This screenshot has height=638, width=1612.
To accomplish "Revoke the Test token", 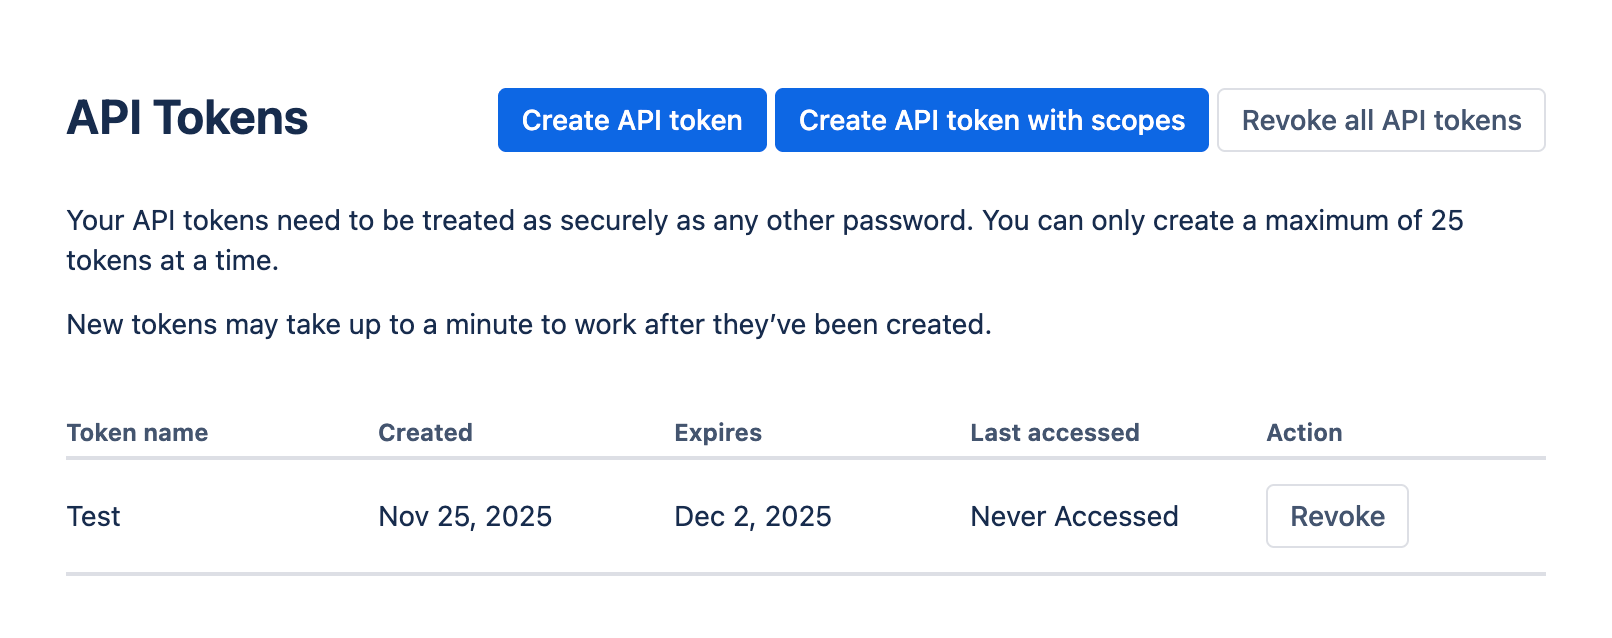I will (x=1337, y=516).
